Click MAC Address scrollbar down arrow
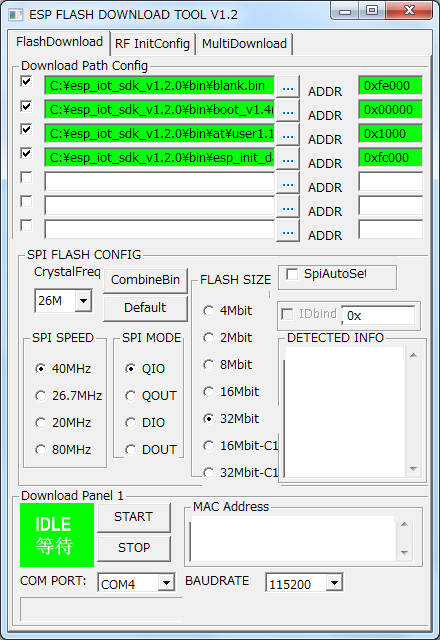 404,553
